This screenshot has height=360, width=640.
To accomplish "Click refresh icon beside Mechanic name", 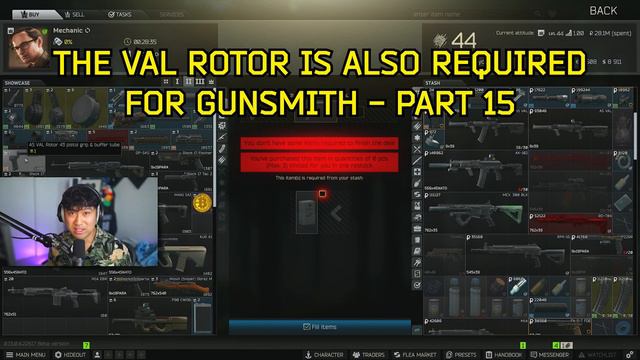I will (x=87, y=31).
